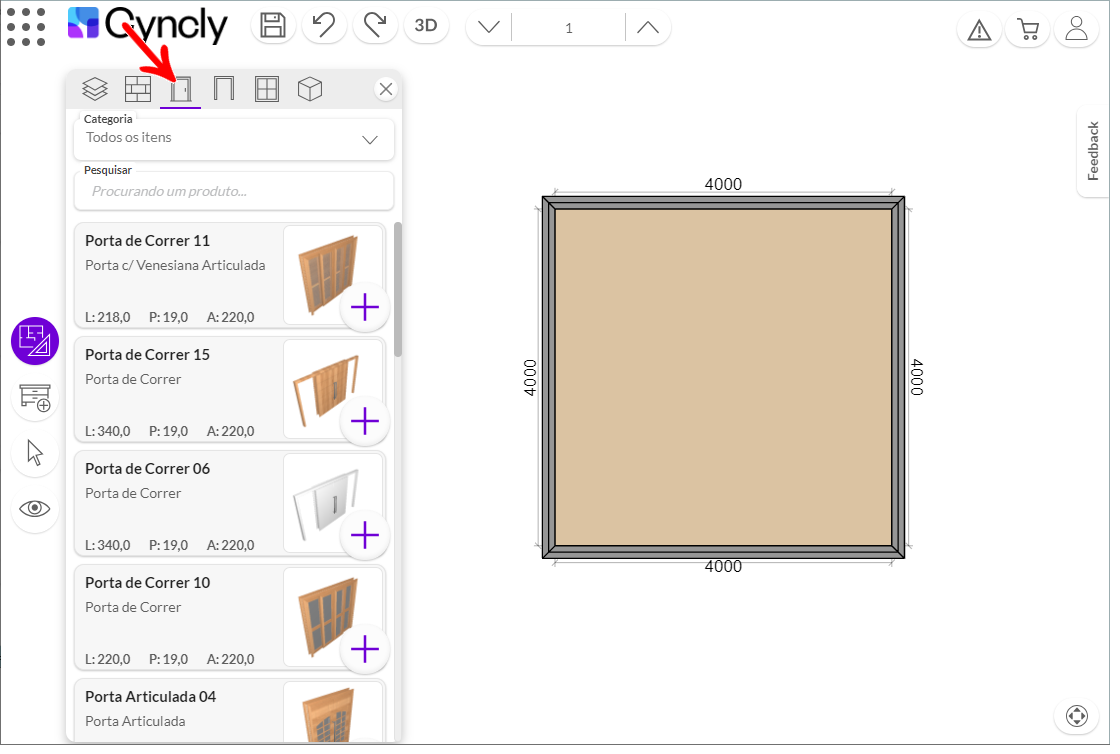Activate the selection pointer tool
Viewport: 1120px width, 754px height.
(x=34, y=453)
